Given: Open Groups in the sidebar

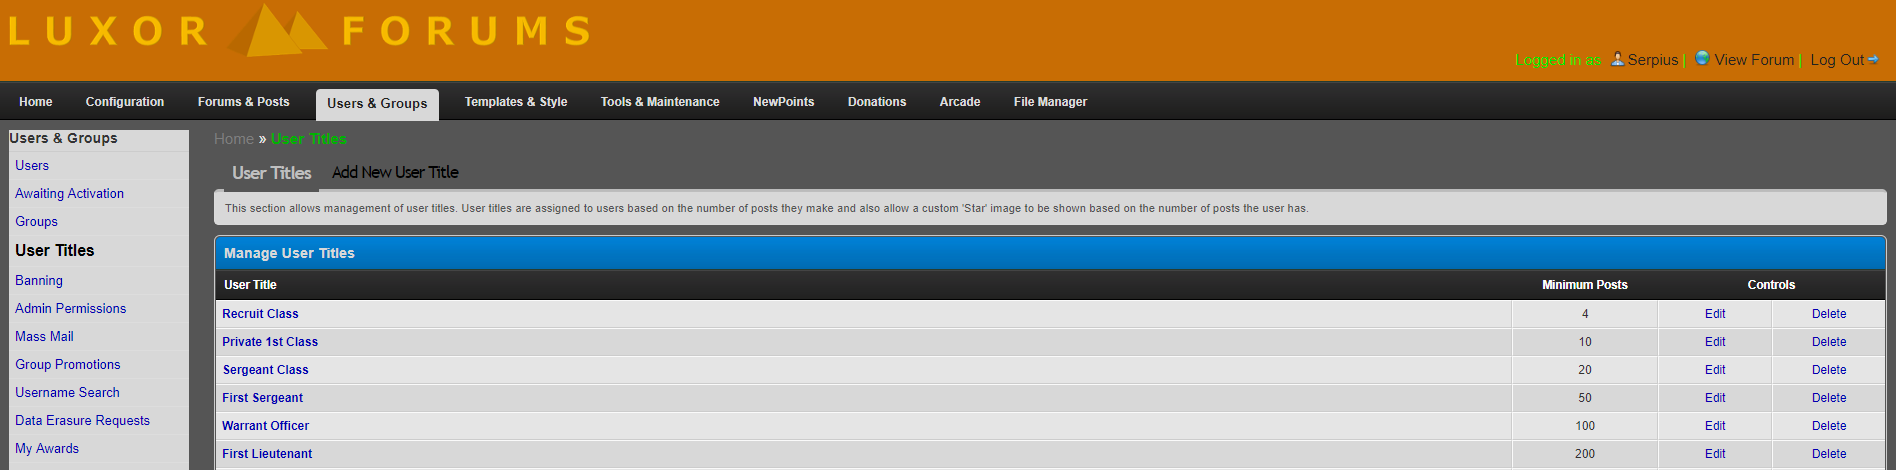Looking at the screenshot, I should point(36,222).
